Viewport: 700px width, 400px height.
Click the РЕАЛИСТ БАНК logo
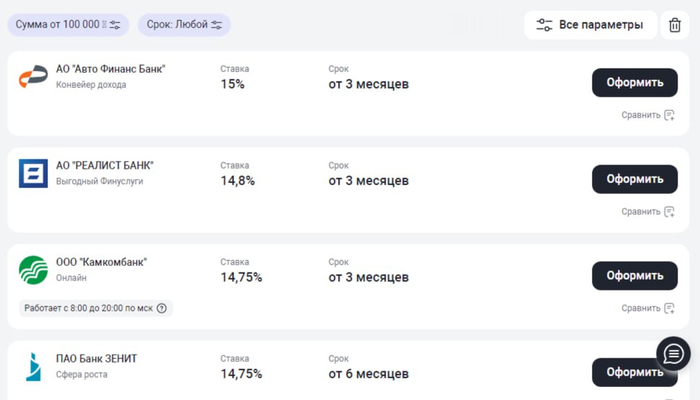(x=34, y=173)
